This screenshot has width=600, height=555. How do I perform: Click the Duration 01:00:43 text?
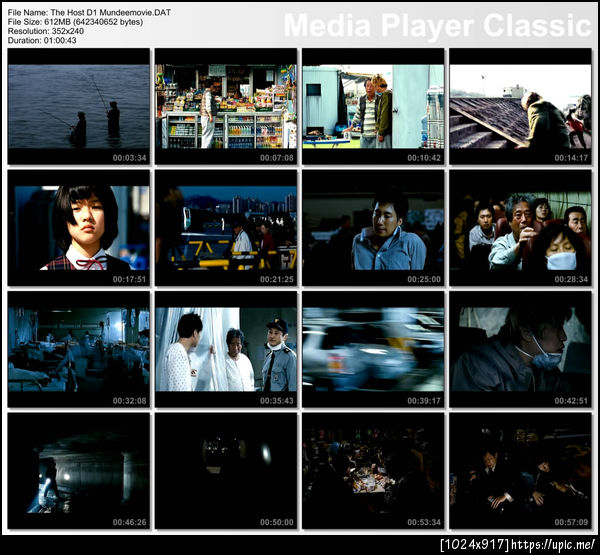point(42,40)
